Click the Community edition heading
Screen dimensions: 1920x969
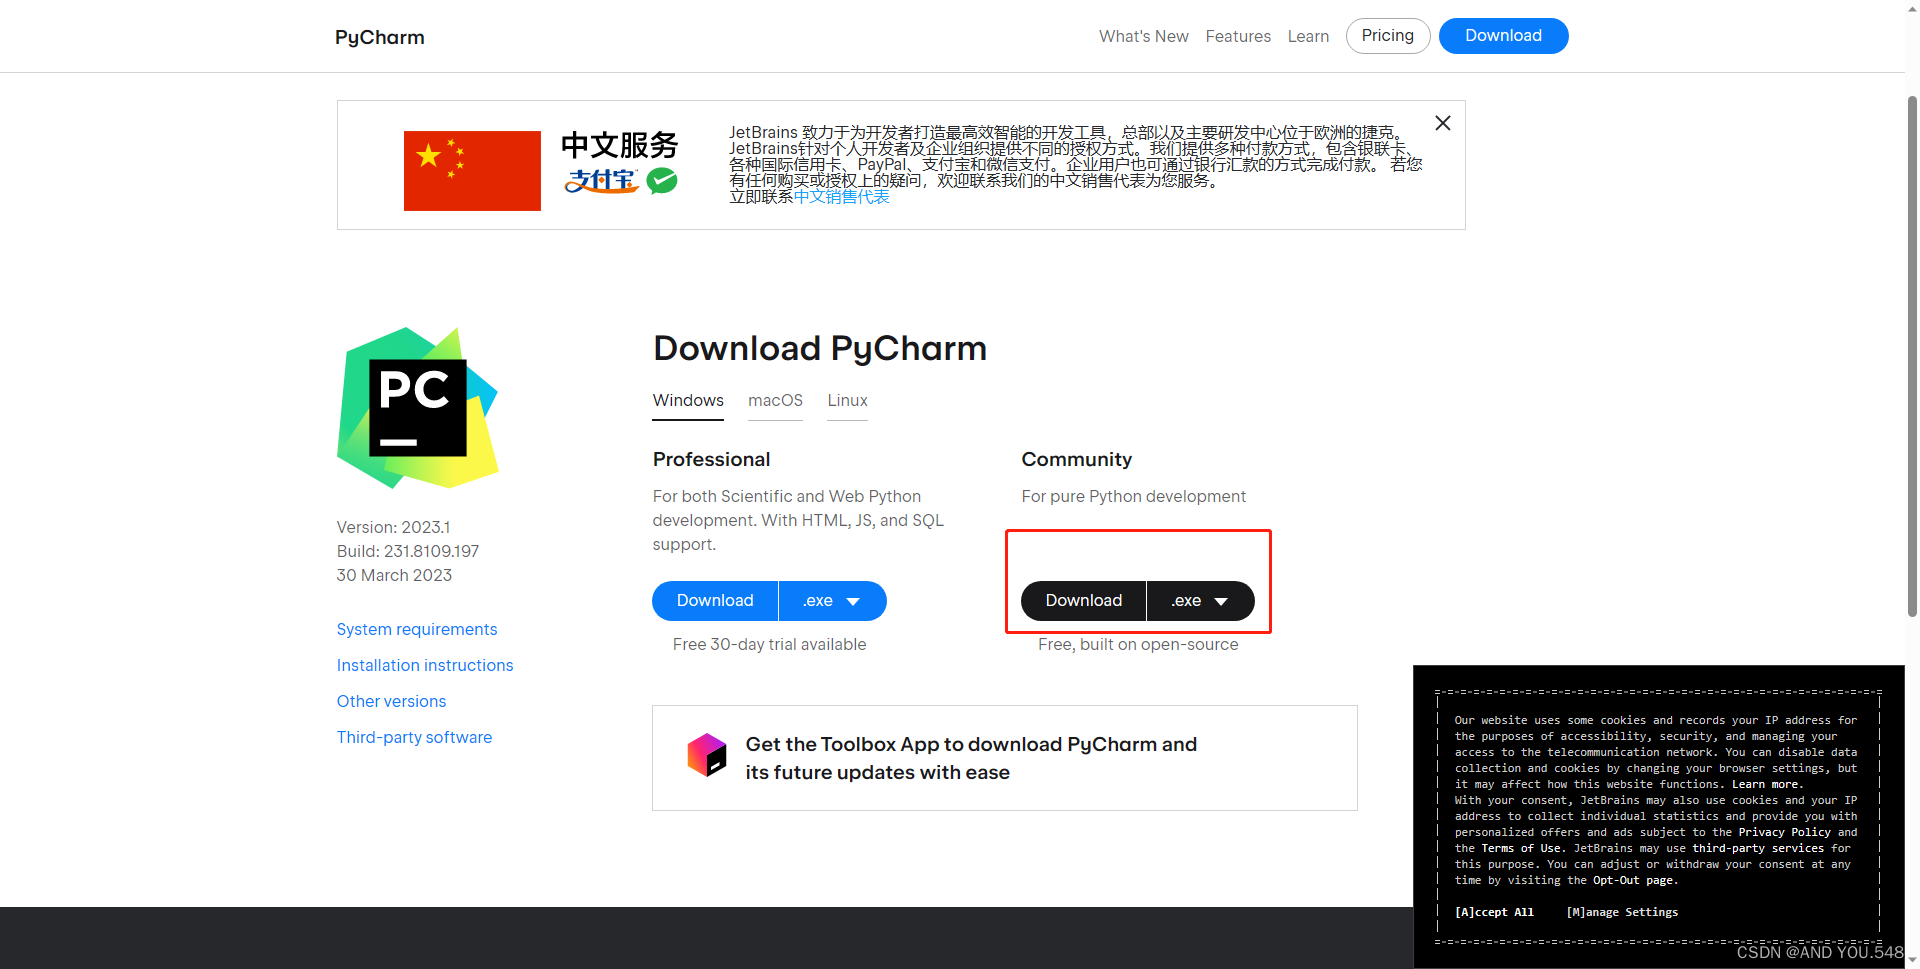coord(1076,459)
